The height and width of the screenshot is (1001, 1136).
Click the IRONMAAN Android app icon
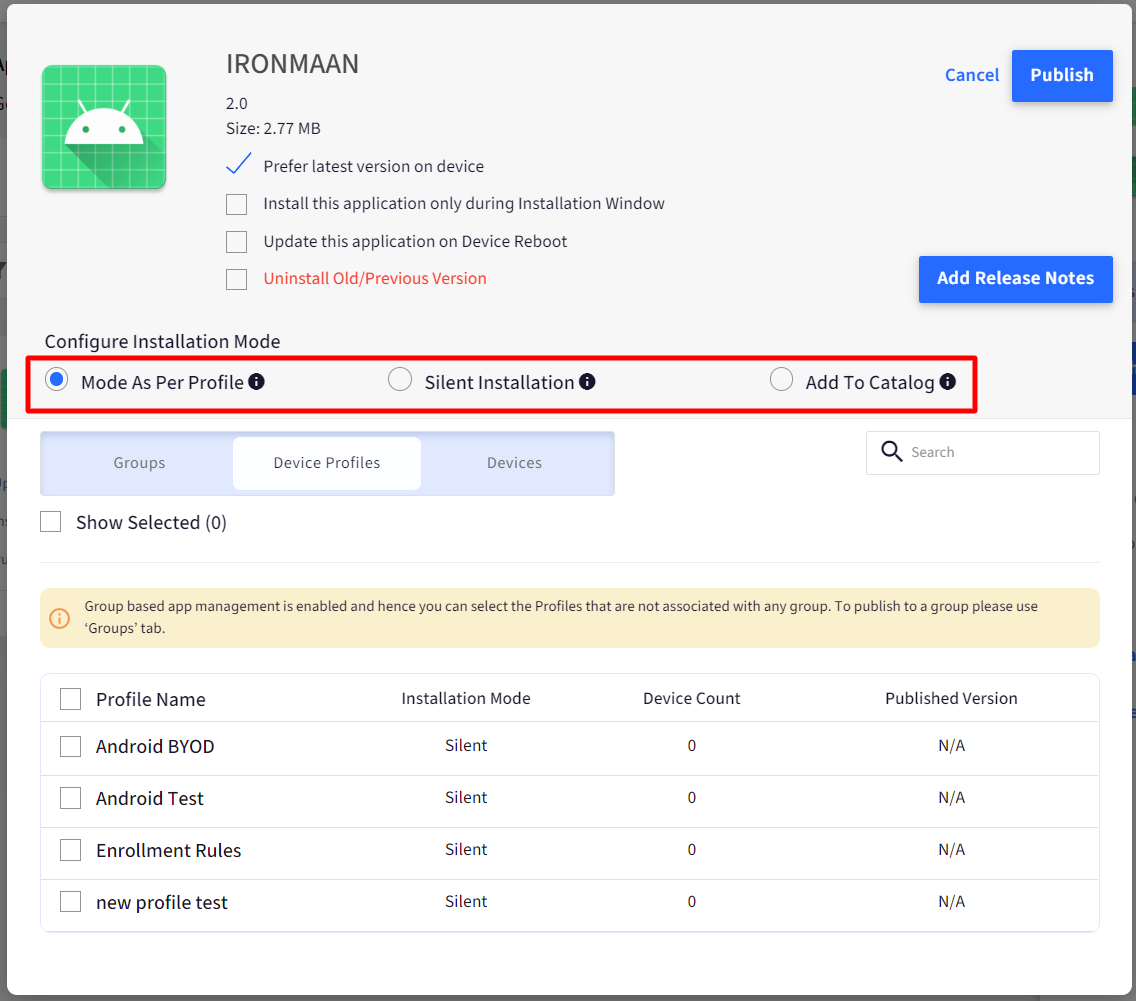click(x=104, y=127)
